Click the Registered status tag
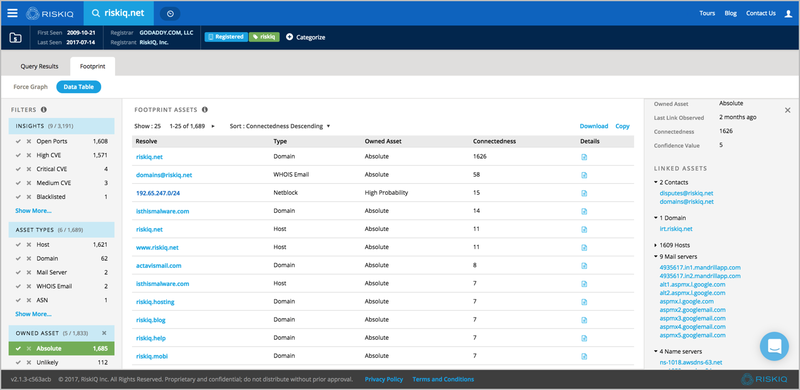This screenshot has height=390, width=800. click(226, 37)
